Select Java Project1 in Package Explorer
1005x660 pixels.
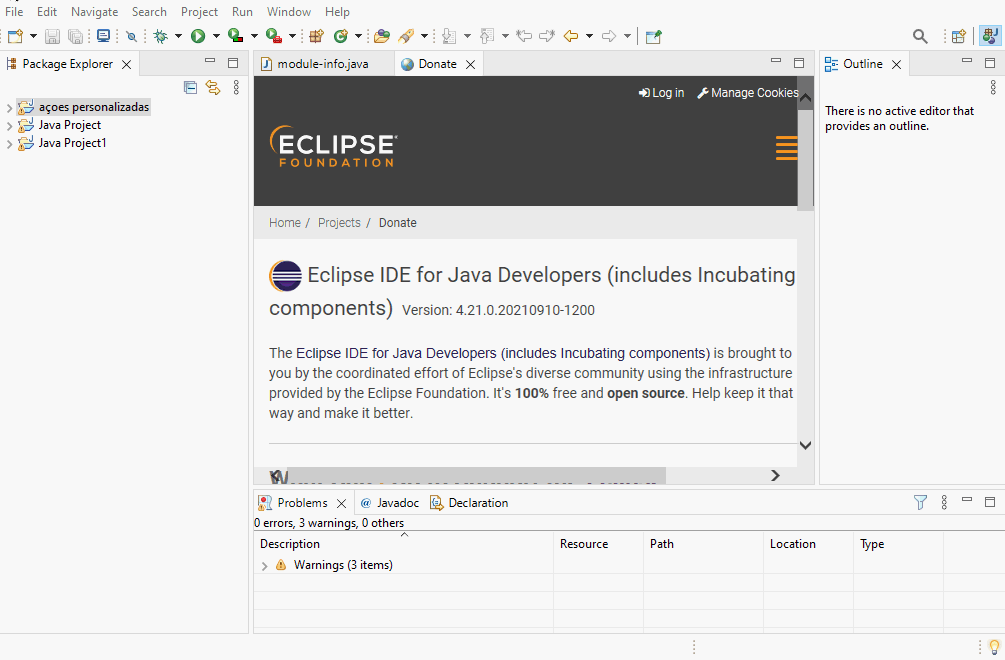72,143
